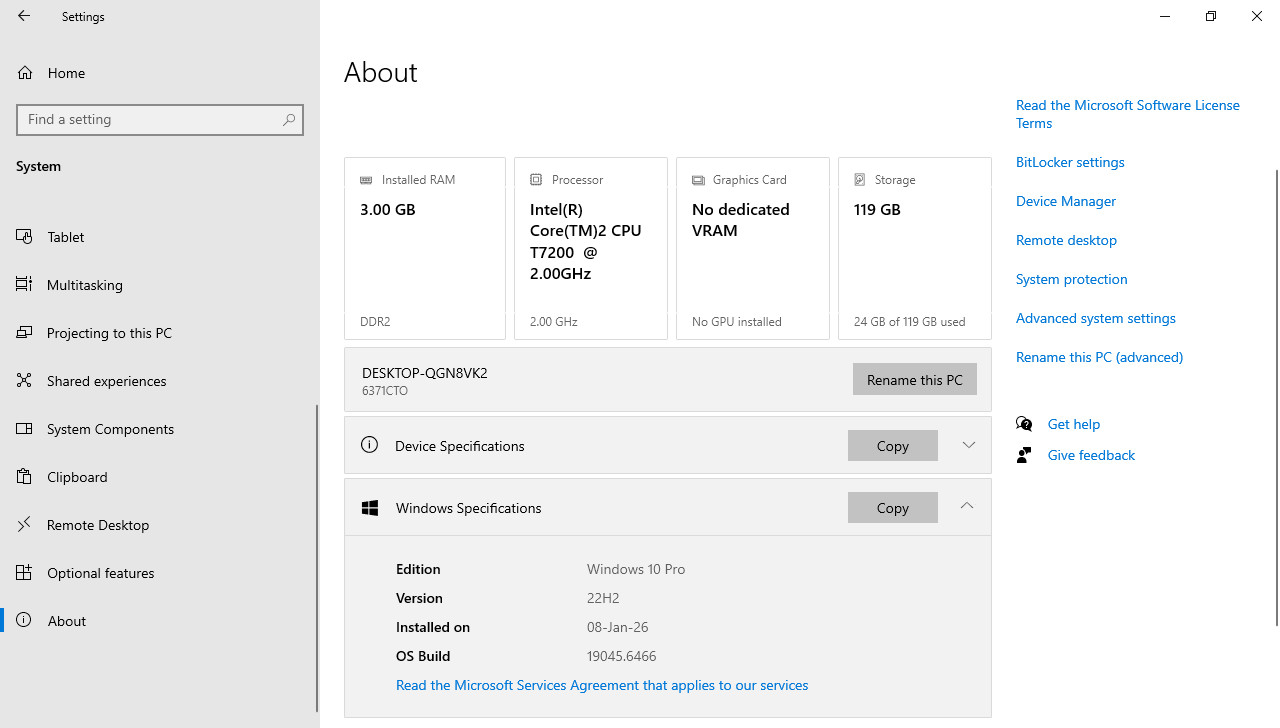Open Optional features page
This screenshot has width=1280, height=728.
[x=160, y=573]
